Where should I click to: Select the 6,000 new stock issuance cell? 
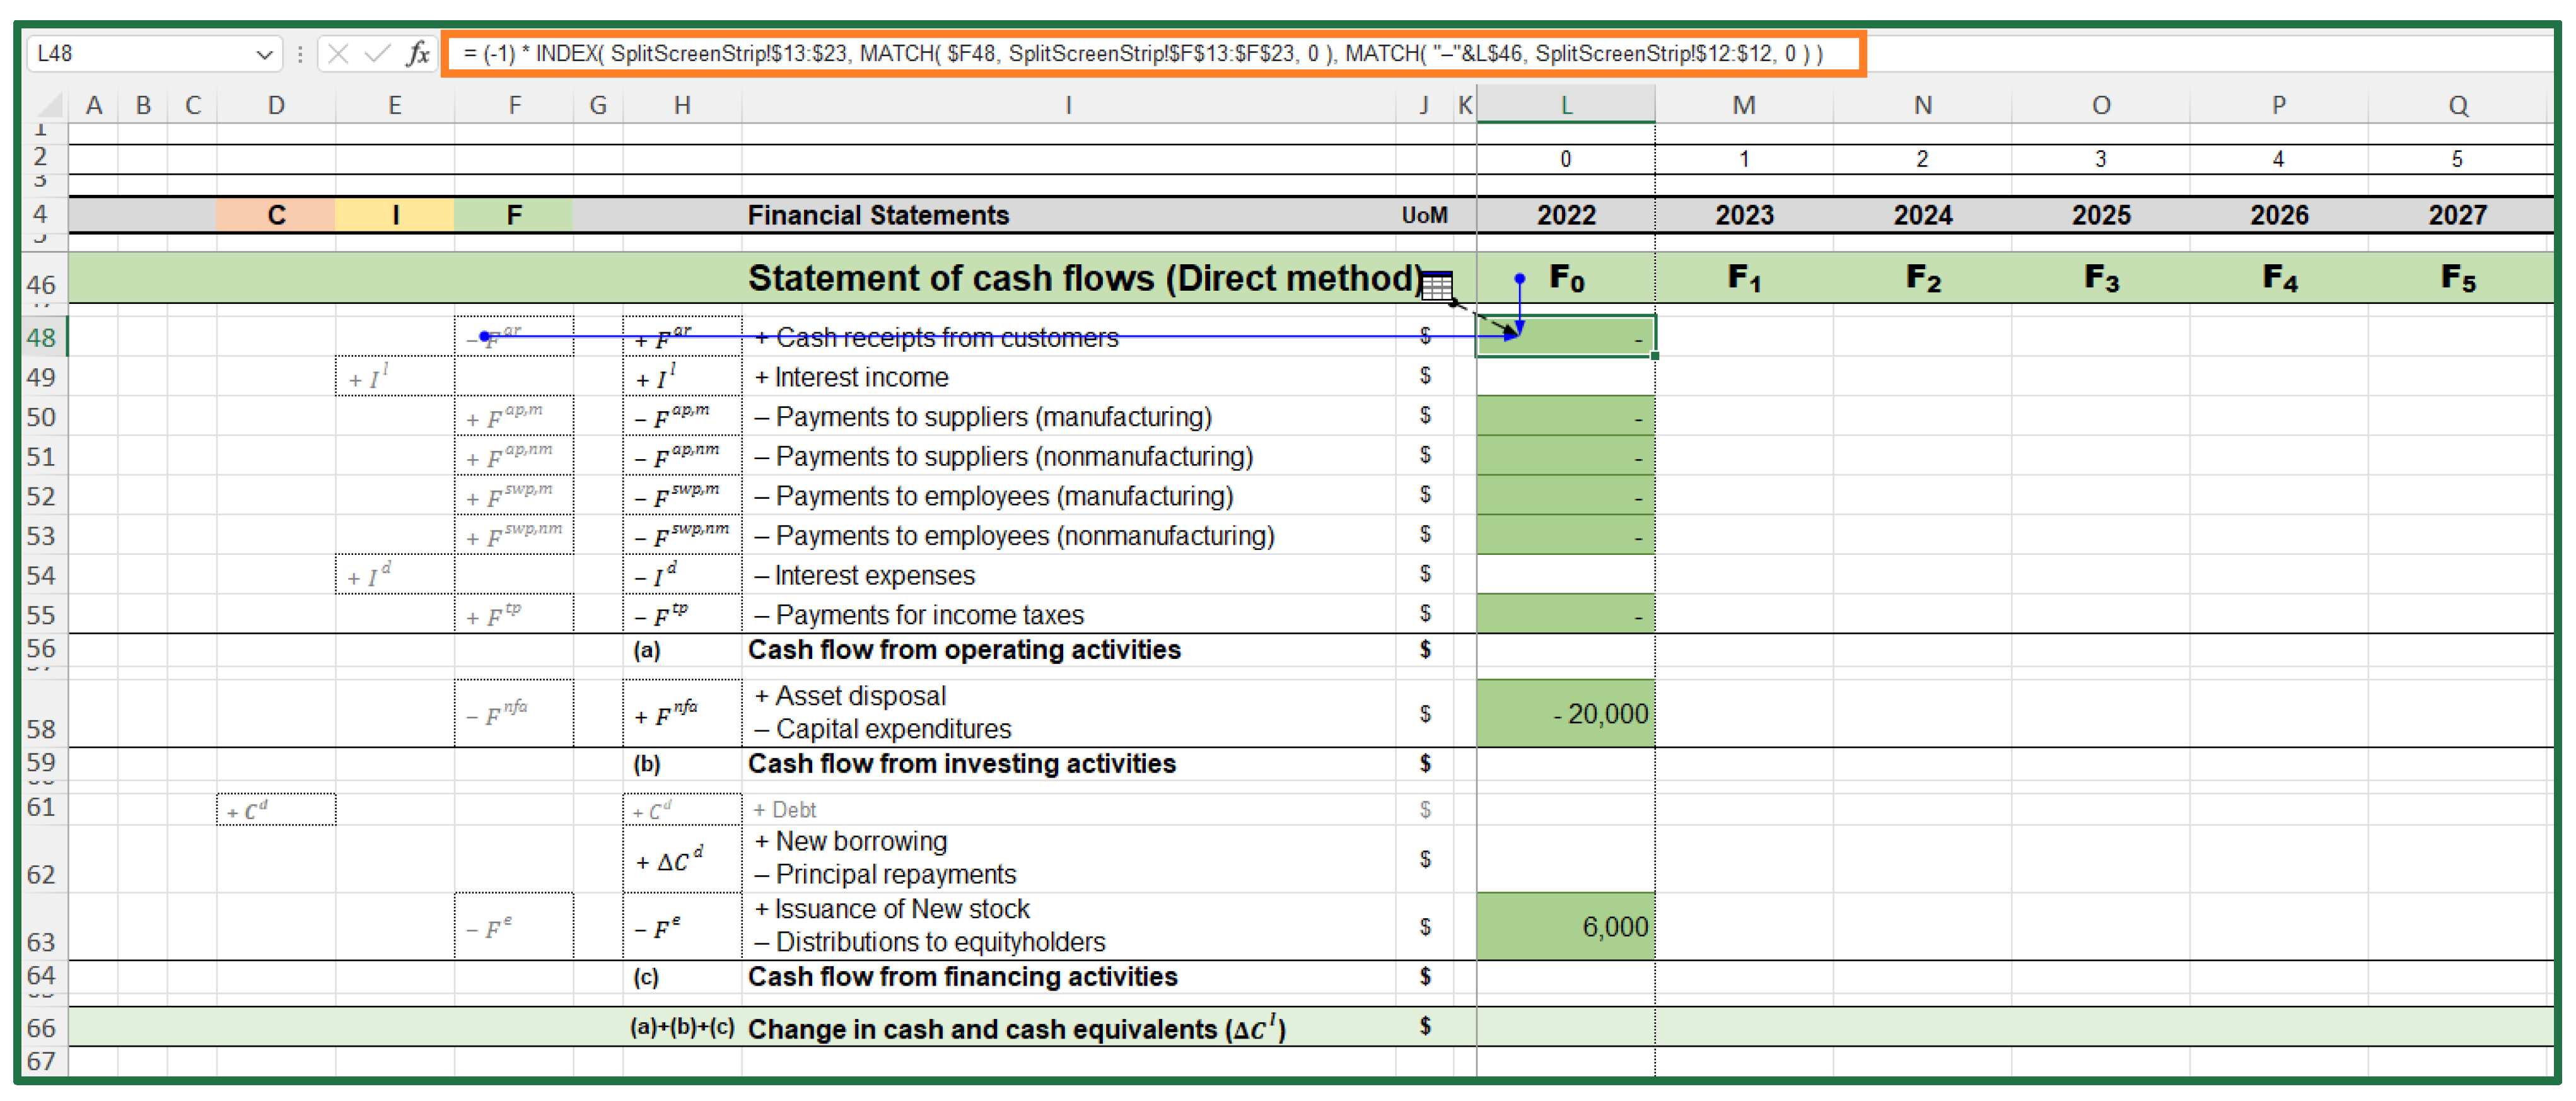click(x=1565, y=926)
